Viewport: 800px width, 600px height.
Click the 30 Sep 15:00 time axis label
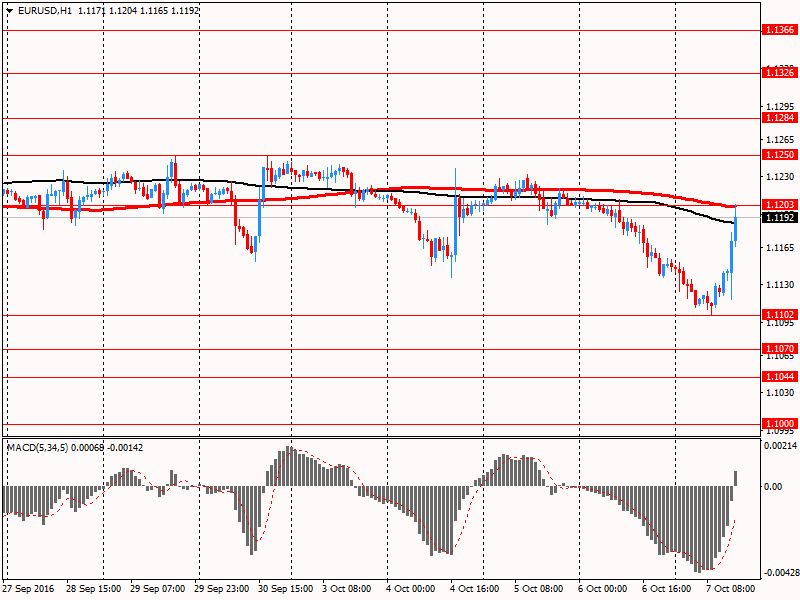[x=286, y=589]
